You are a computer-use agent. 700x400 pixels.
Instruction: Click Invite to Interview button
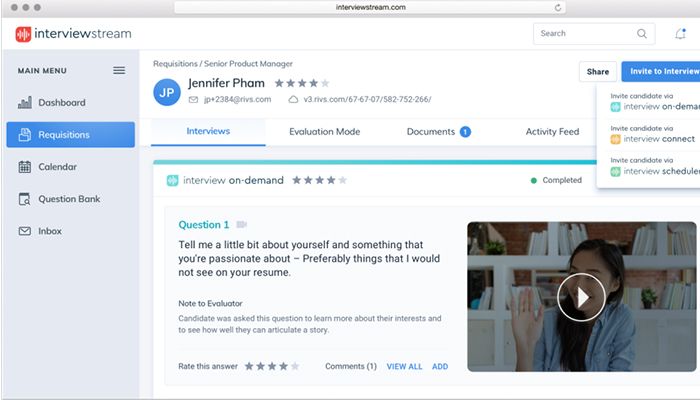pos(661,71)
